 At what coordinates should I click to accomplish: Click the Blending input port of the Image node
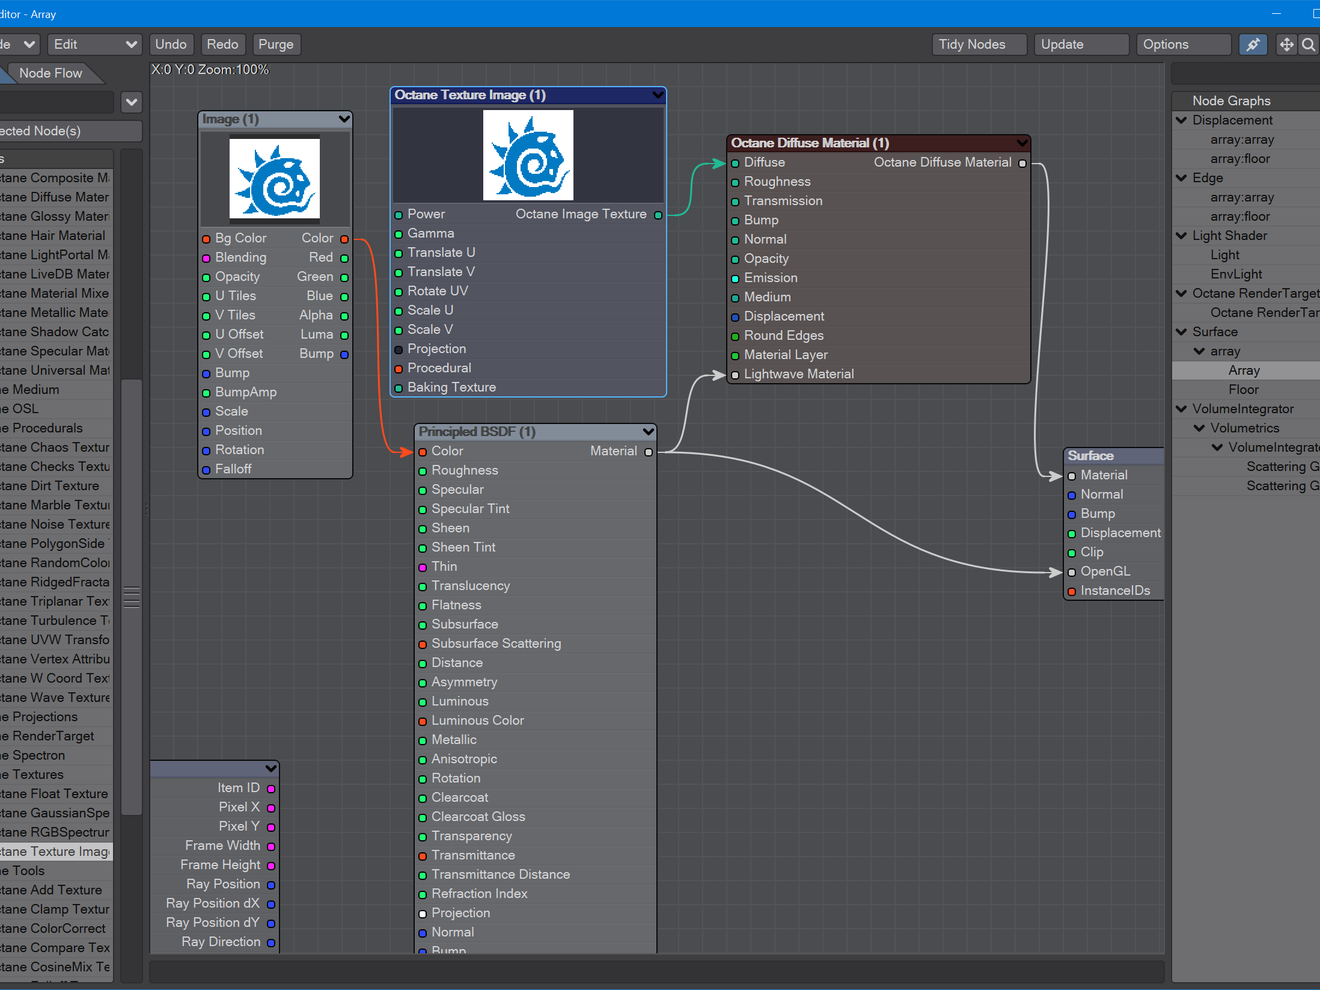206,258
